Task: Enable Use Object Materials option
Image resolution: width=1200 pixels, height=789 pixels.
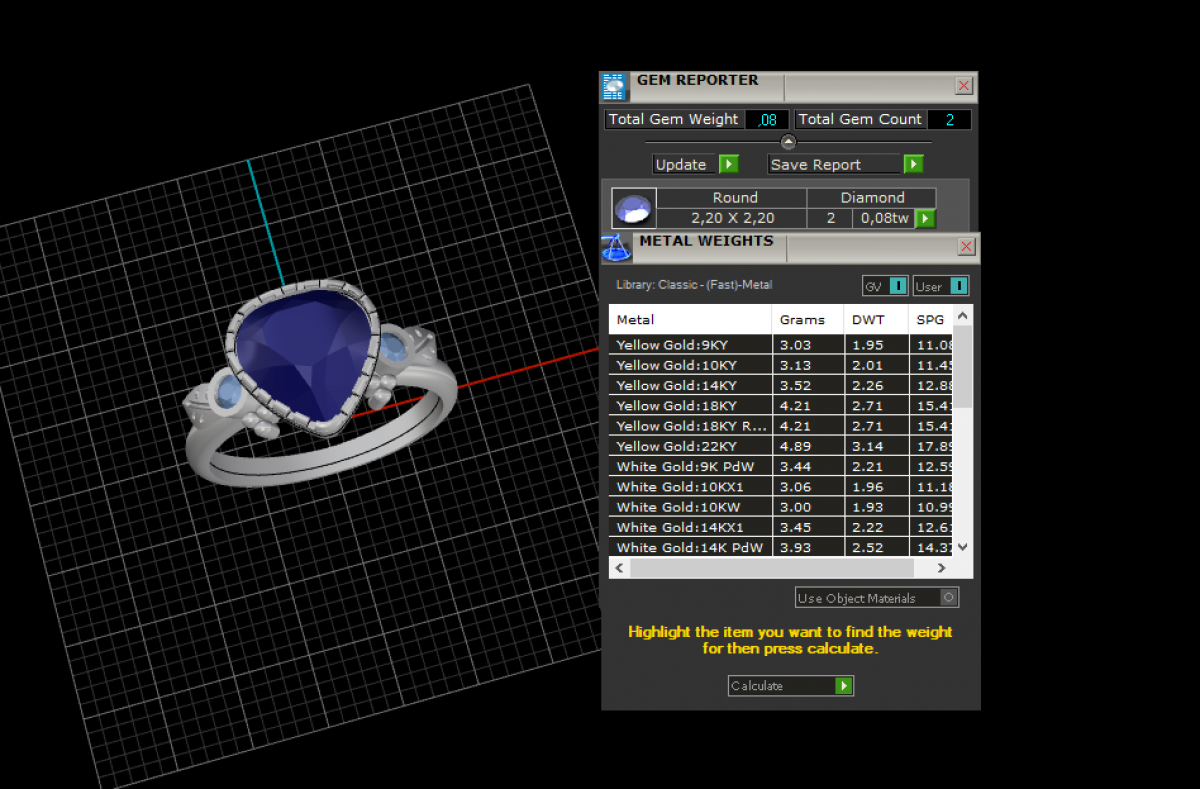Action: [x=948, y=598]
